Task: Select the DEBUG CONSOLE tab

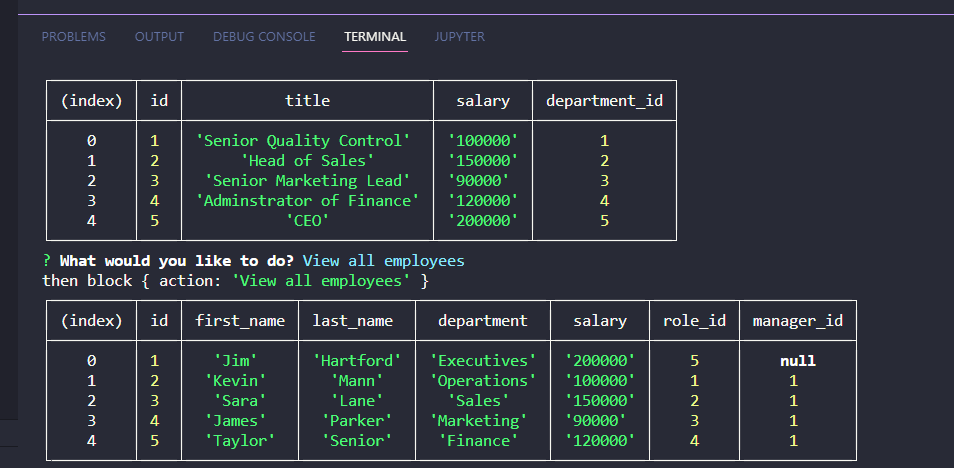Action: pyautogui.click(x=264, y=37)
